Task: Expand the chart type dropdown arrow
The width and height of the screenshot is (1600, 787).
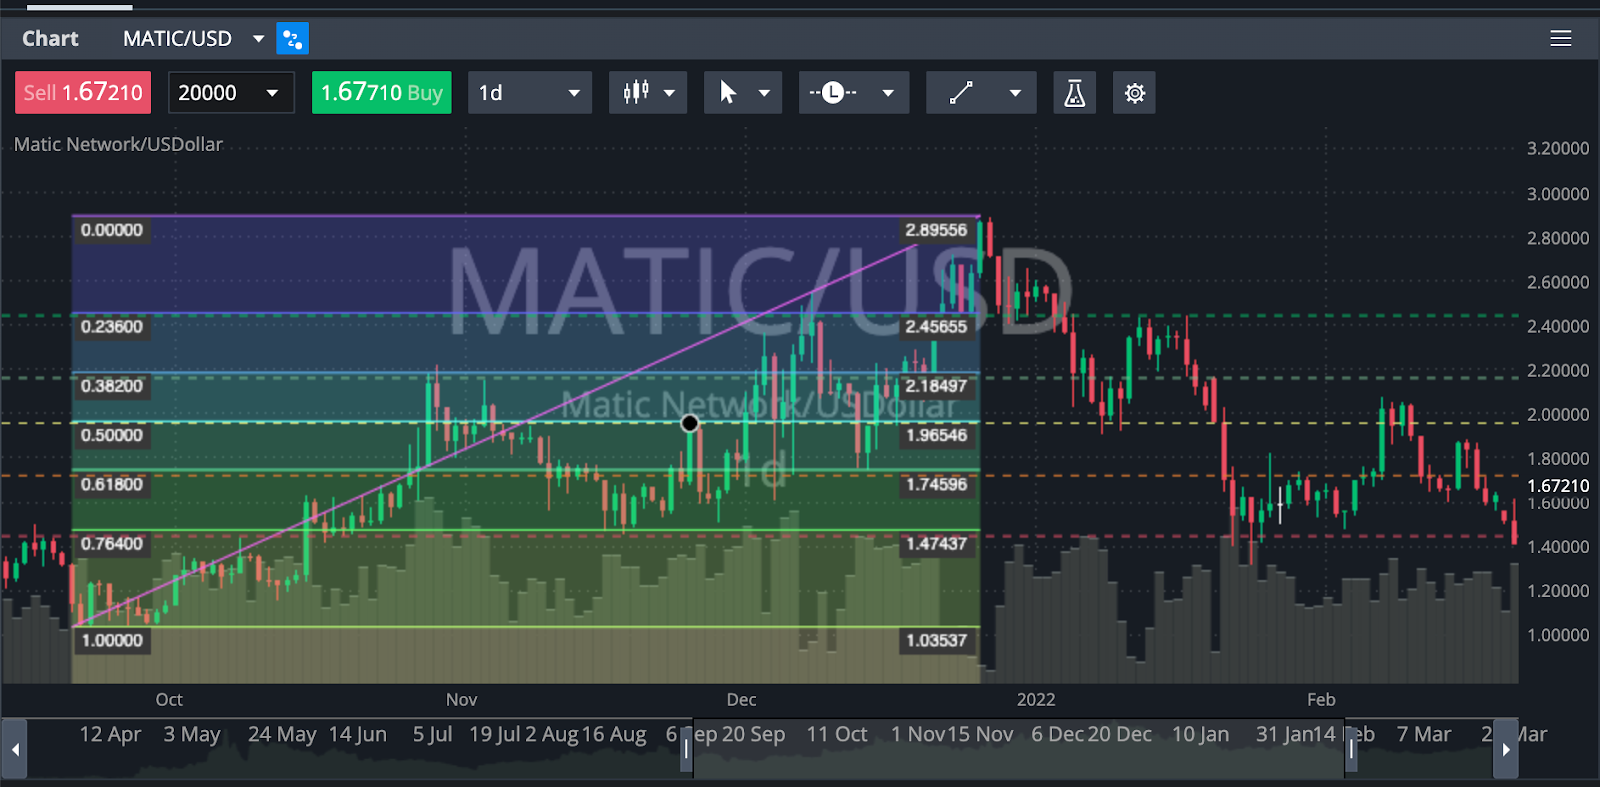Action: tap(669, 93)
